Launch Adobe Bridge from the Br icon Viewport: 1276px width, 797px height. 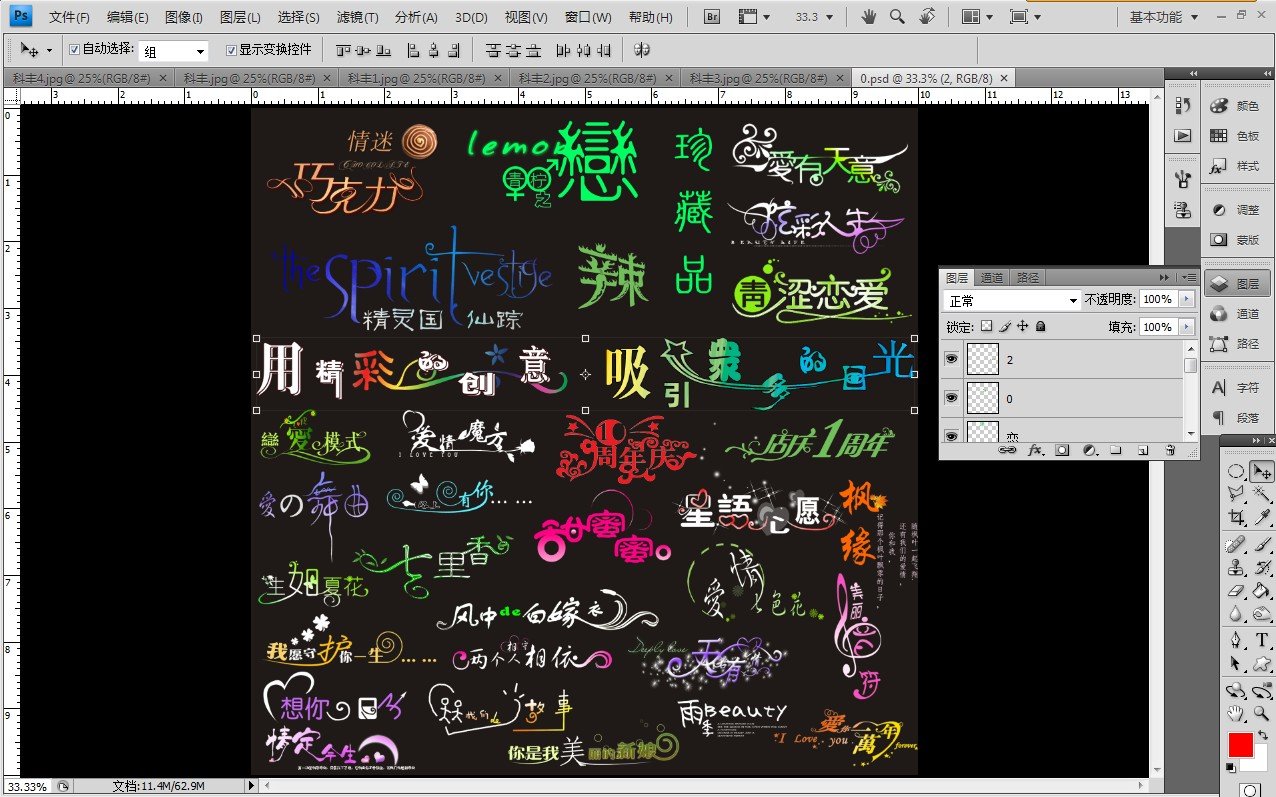point(713,17)
